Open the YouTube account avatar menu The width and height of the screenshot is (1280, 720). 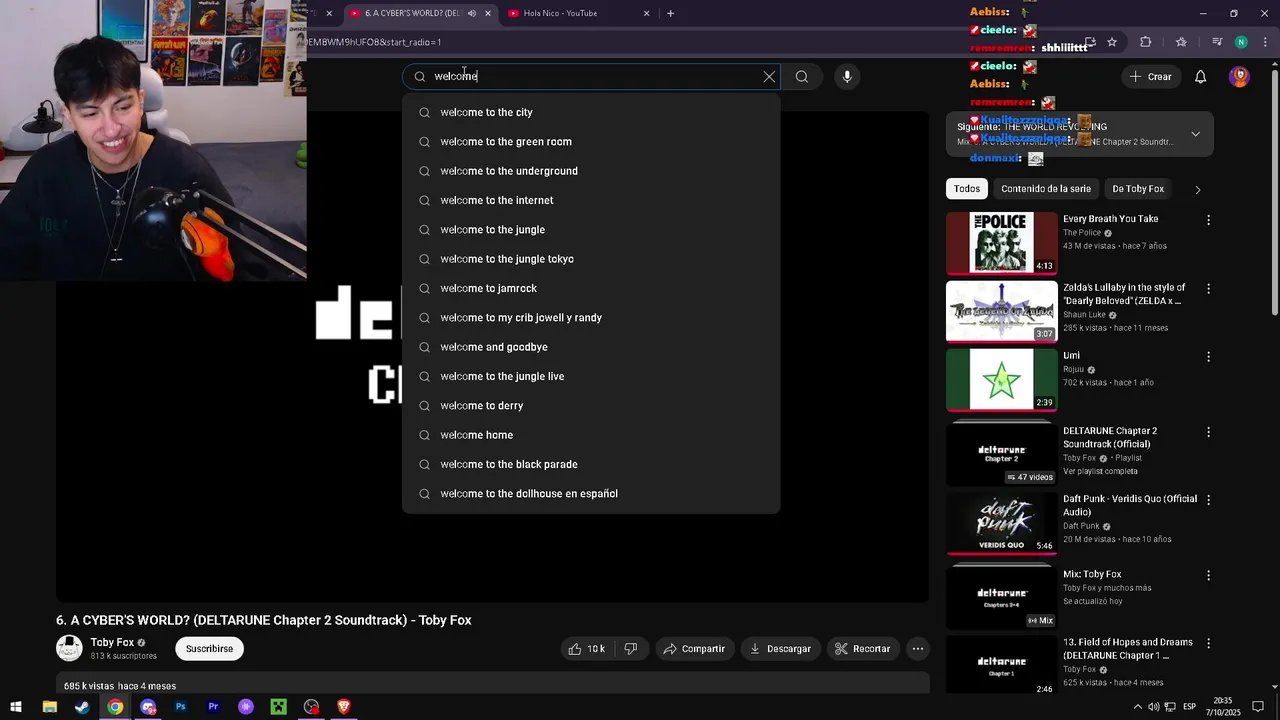click(x=1239, y=76)
